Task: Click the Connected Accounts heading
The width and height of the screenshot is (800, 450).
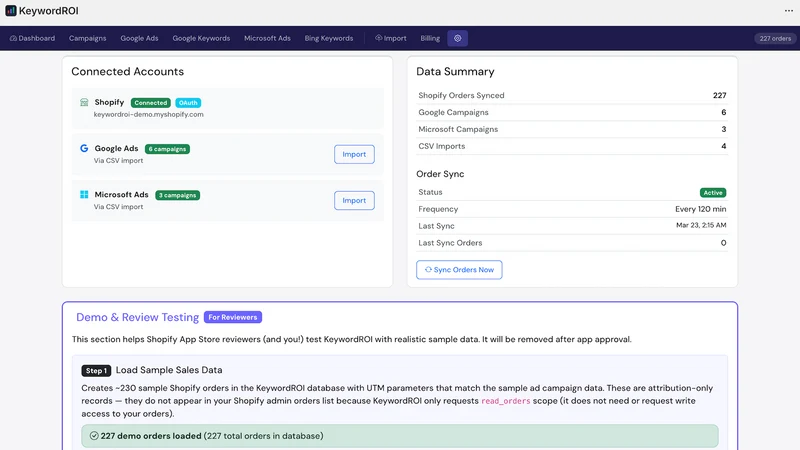Action: click(128, 71)
